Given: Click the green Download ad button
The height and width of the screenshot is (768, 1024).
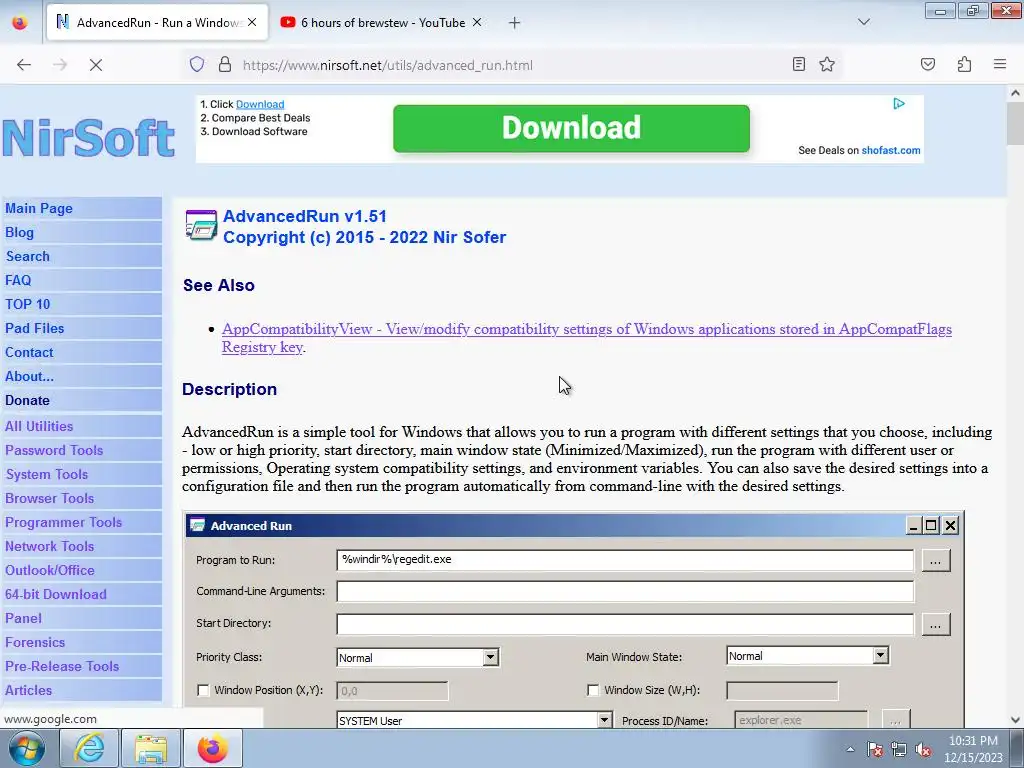Looking at the screenshot, I should pos(571,128).
